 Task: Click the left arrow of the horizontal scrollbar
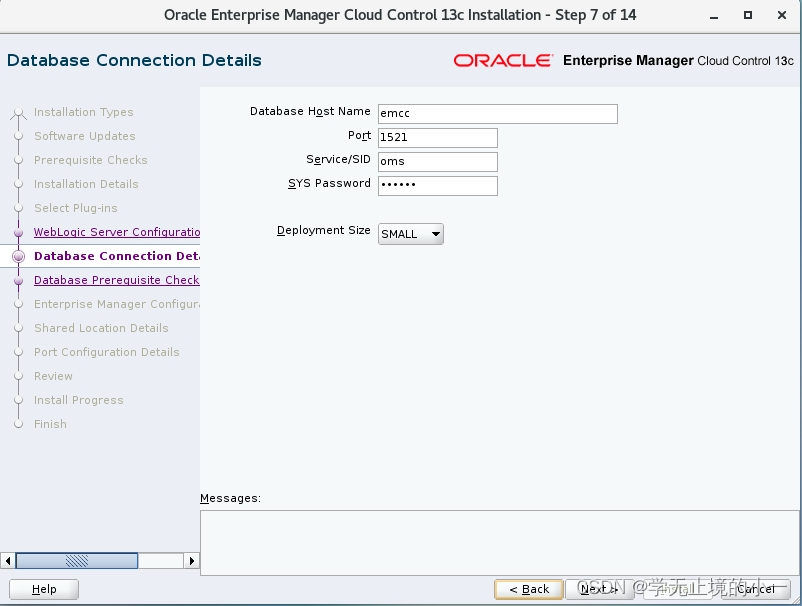7,560
